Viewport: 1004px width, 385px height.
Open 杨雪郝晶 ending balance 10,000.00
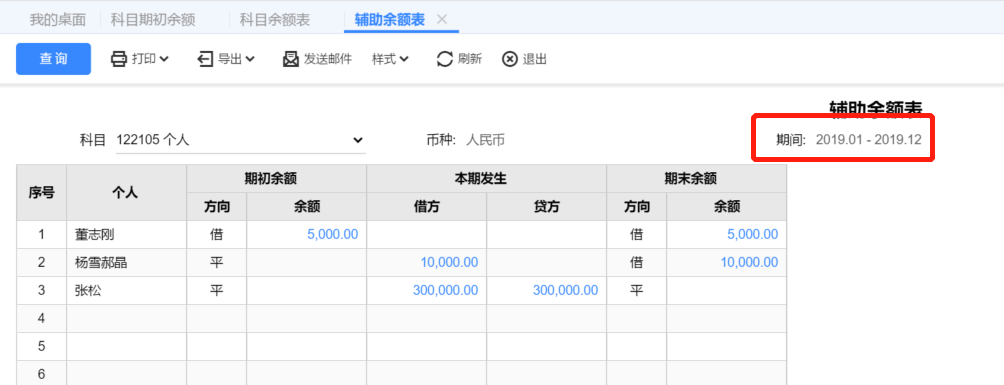[x=749, y=262]
